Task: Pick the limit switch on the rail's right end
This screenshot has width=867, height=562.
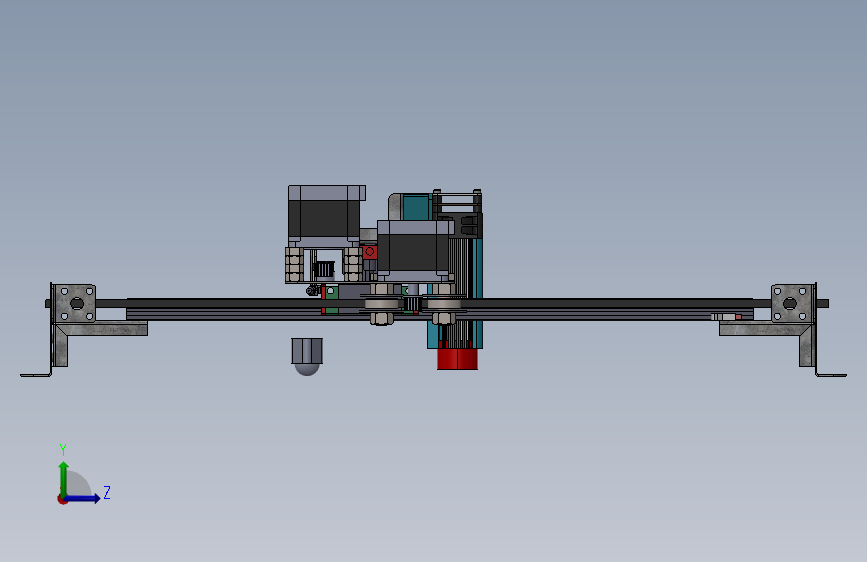Action: 727,316
